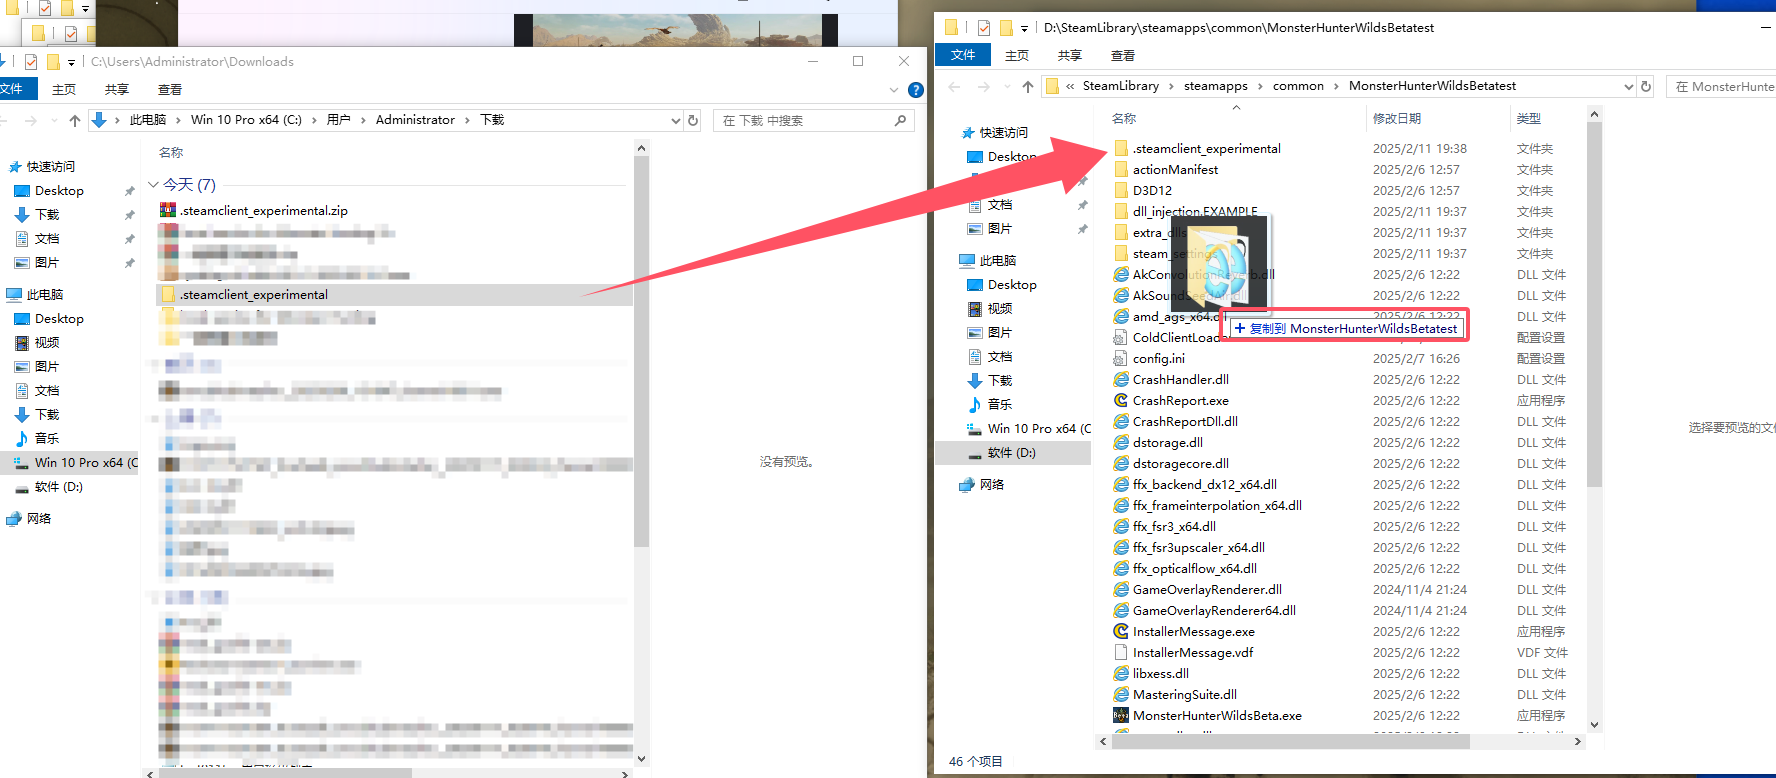This screenshot has width=1776, height=778.
Task: Open address history dropdown in Downloads window
Action: (x=676, y=120)
